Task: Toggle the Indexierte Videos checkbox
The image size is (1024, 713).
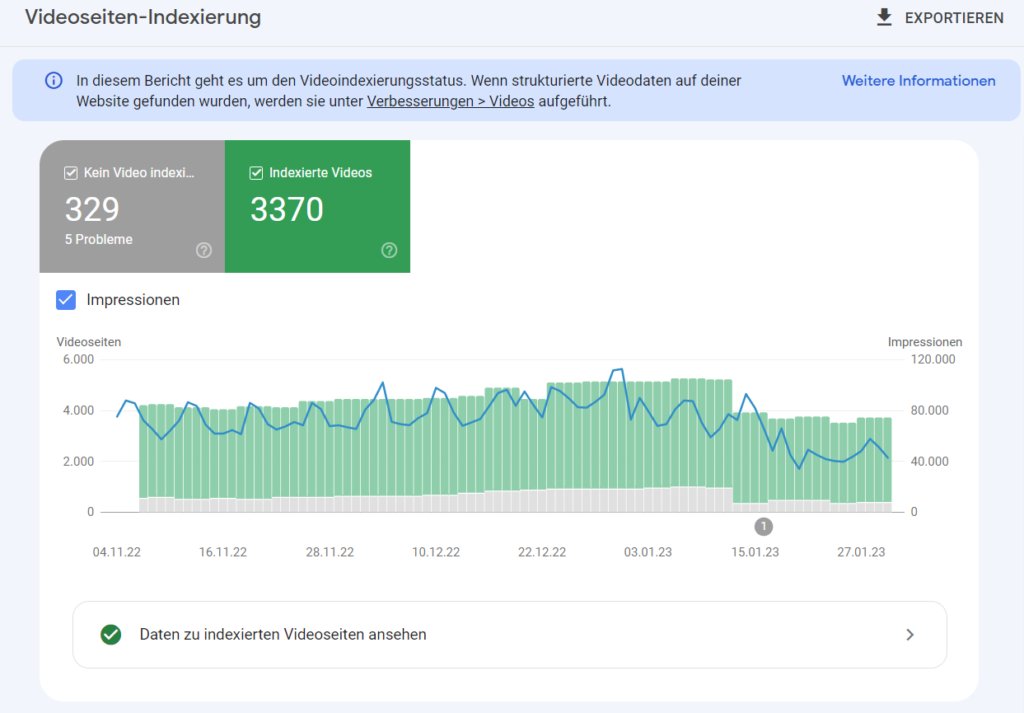Action: pos(256,173)
